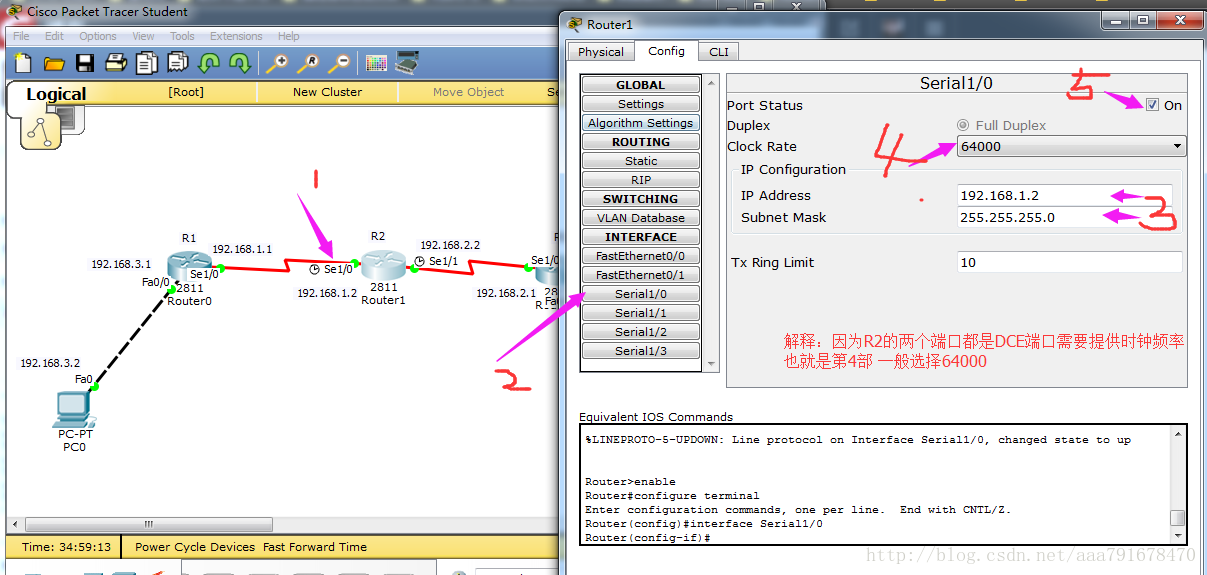Select the FastEthernet0/1 interface
The height and width of the screenshot is (575, 1207).
(641, 275)
